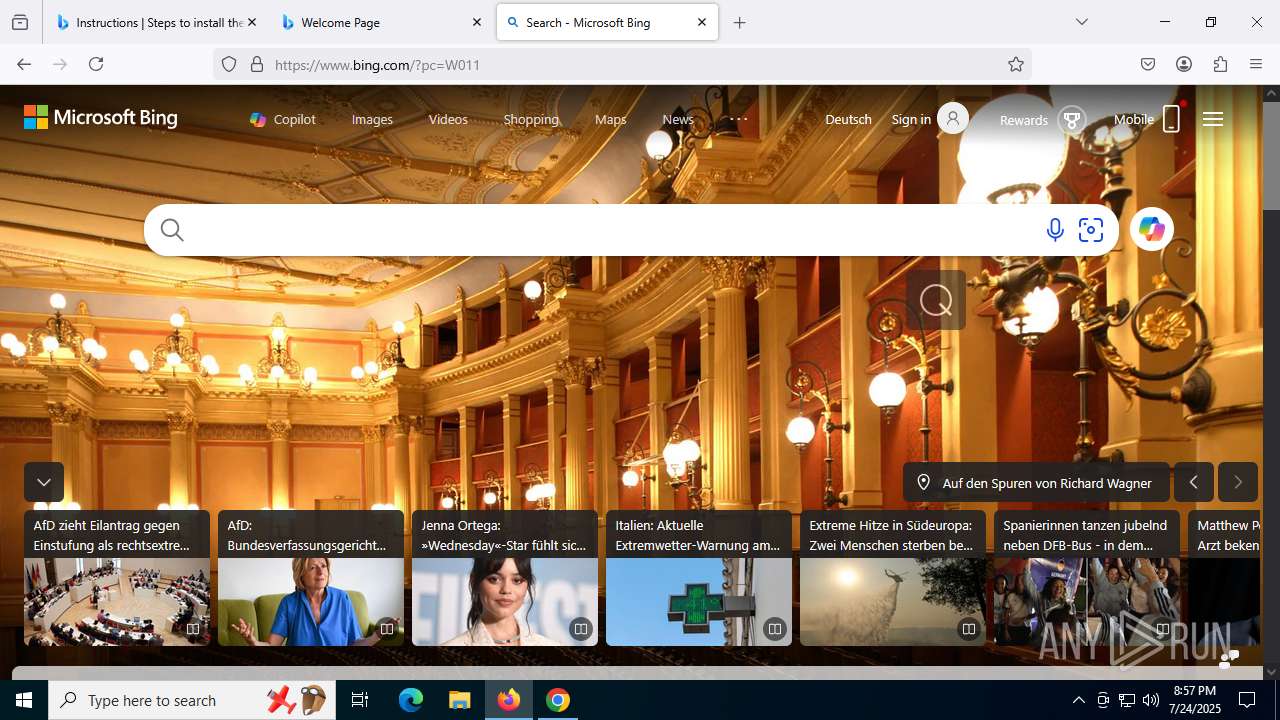This screenshot has height=720, width=1280.
Task: Open a new browser tab
Action: point(739,22)
